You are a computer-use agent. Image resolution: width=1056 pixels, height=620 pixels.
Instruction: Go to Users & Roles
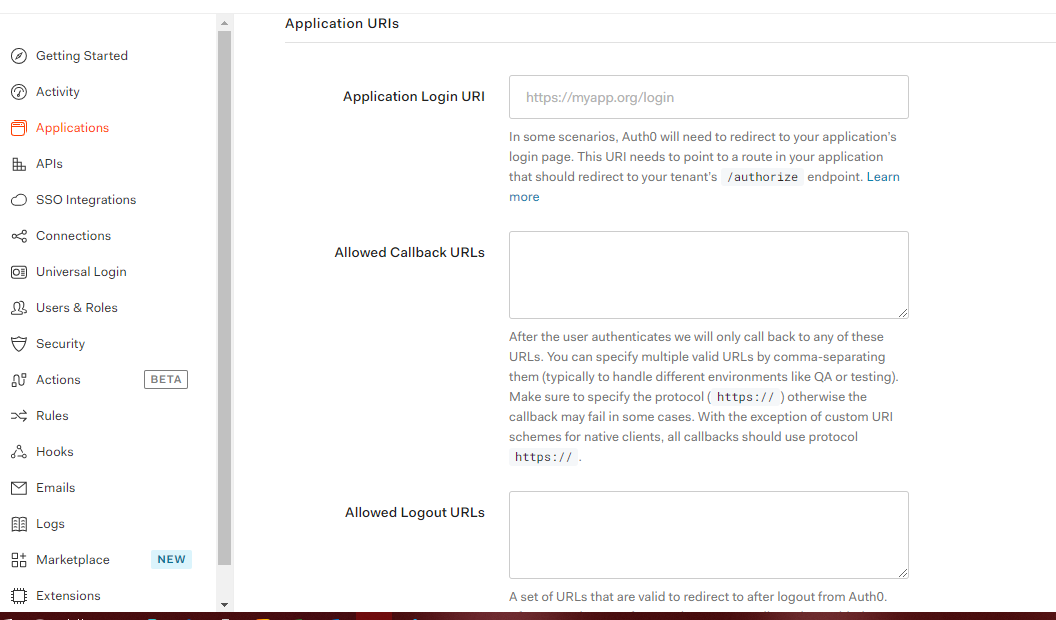tap(77, 308)
